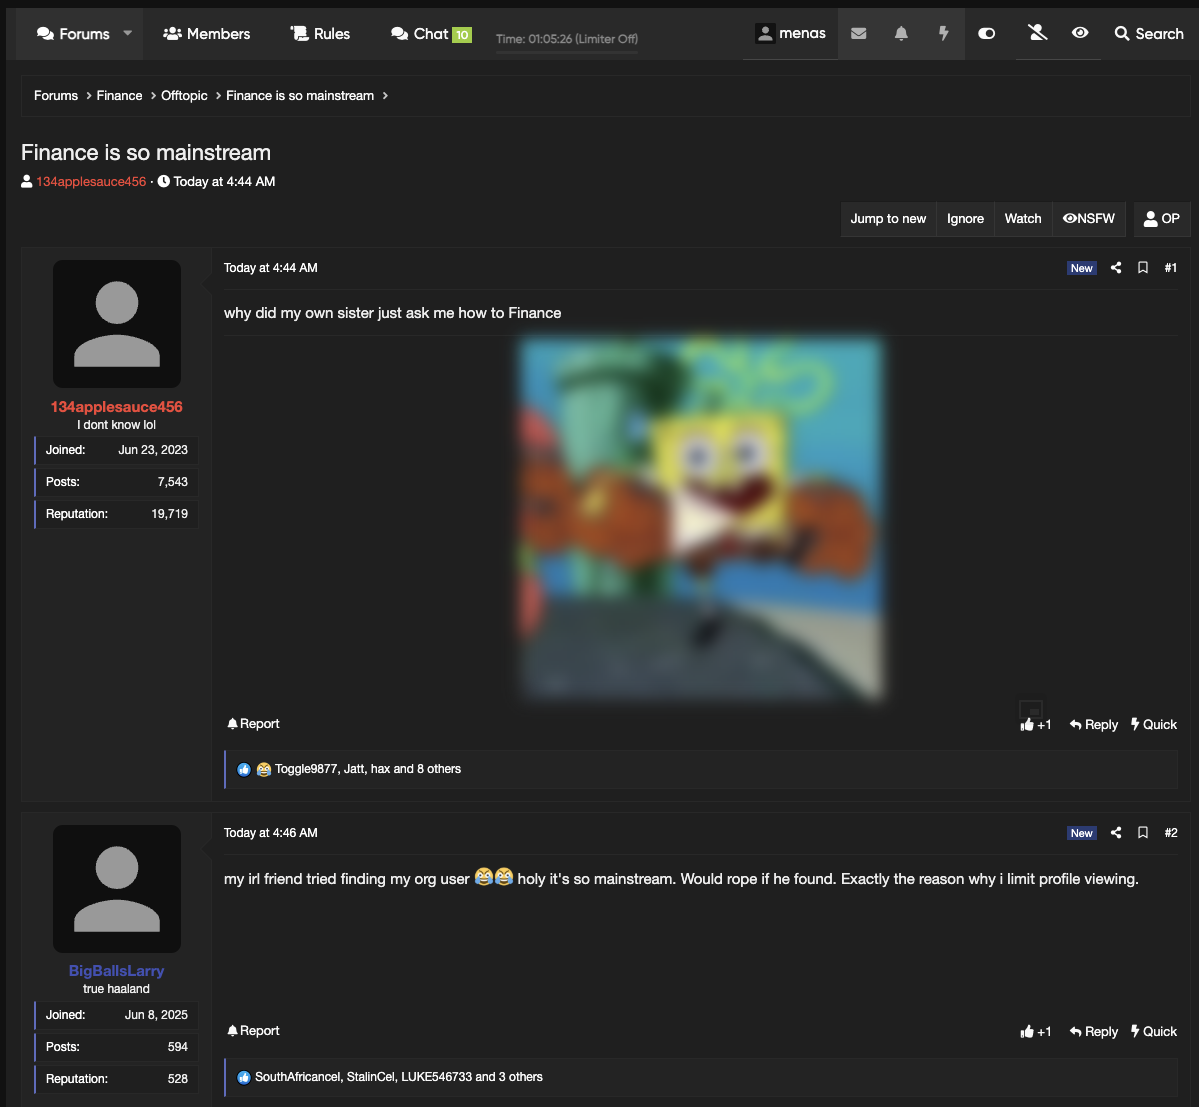The width and height of the screenshot is (1199, 1107).
Task: Click the like reaction icon under post #1
Action: coord(244,770)
